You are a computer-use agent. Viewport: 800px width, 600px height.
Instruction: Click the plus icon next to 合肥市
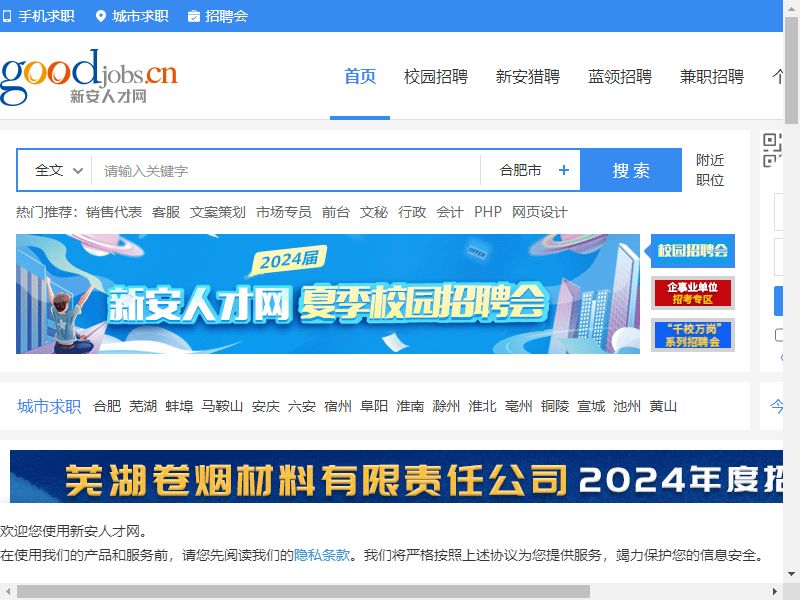(x=564, y=170)
